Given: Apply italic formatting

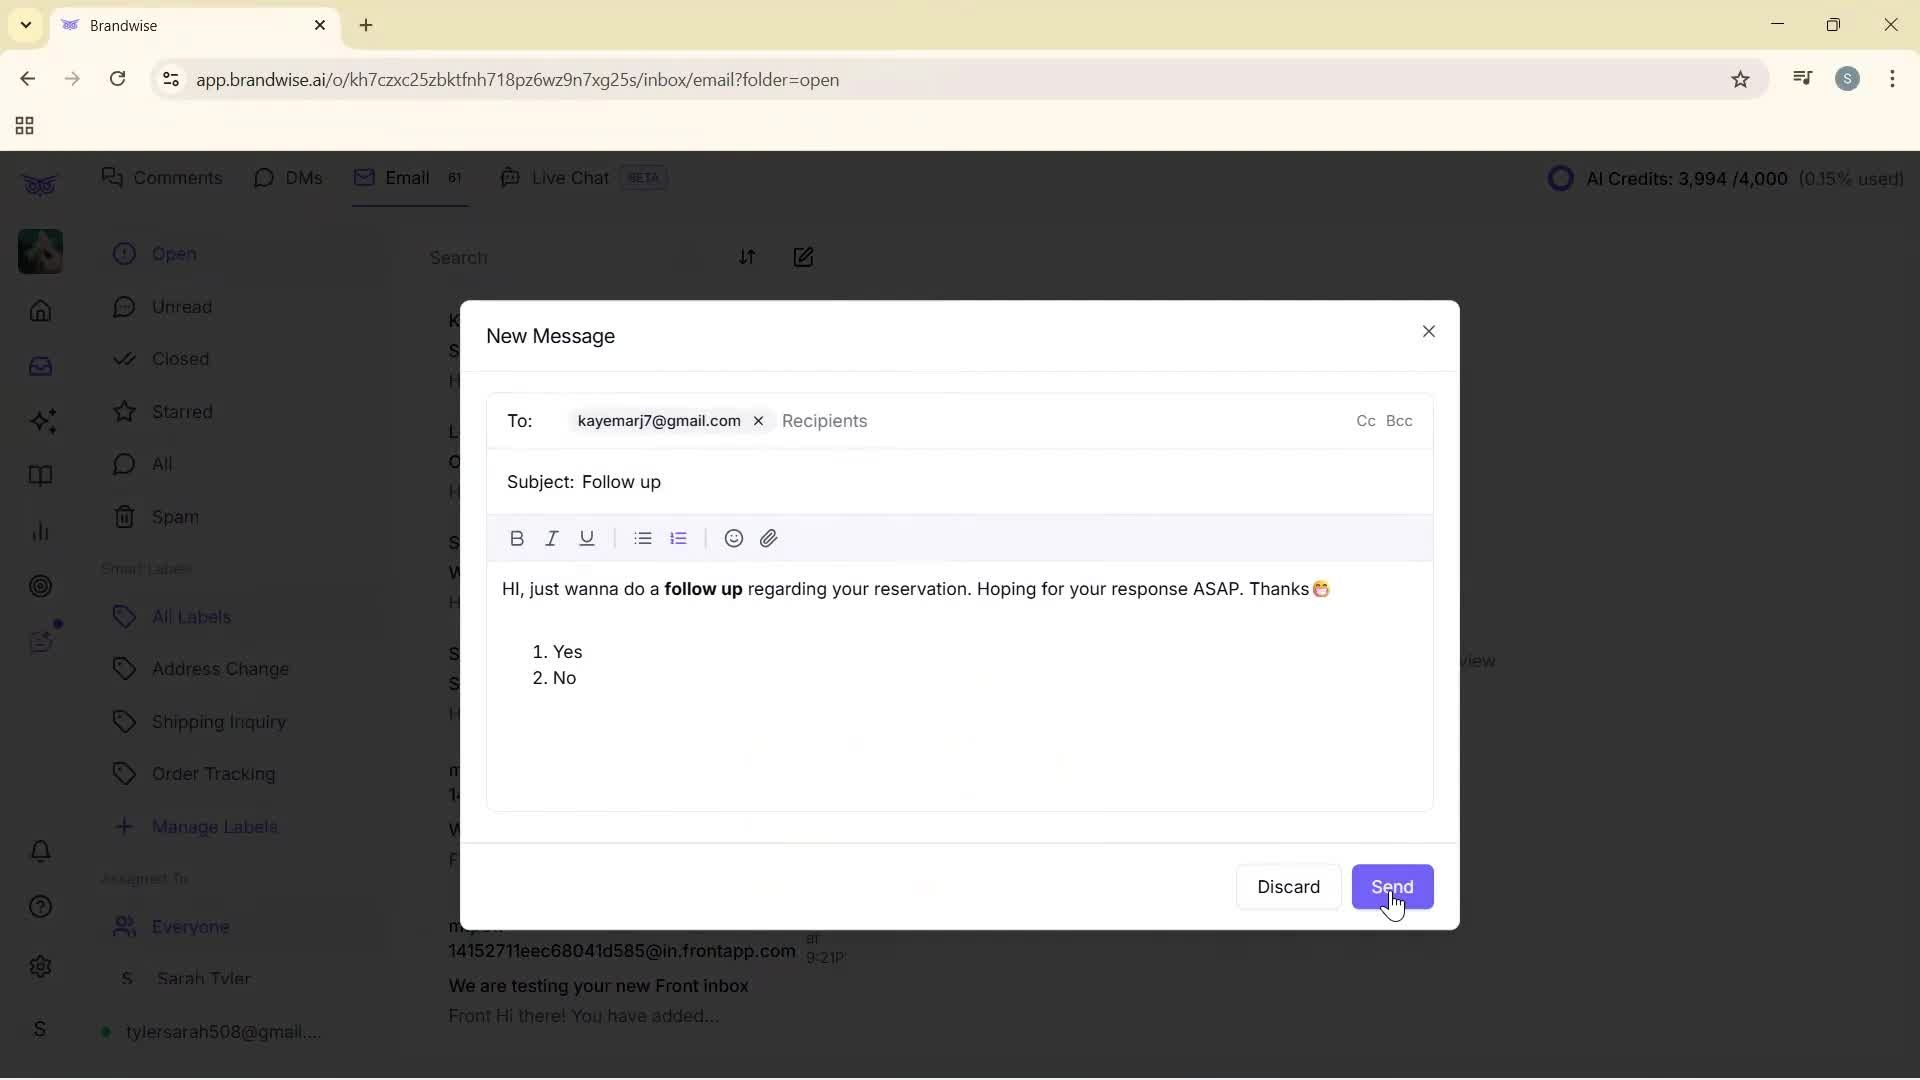Looking at the screenshot, I should (x=552, y=538).
